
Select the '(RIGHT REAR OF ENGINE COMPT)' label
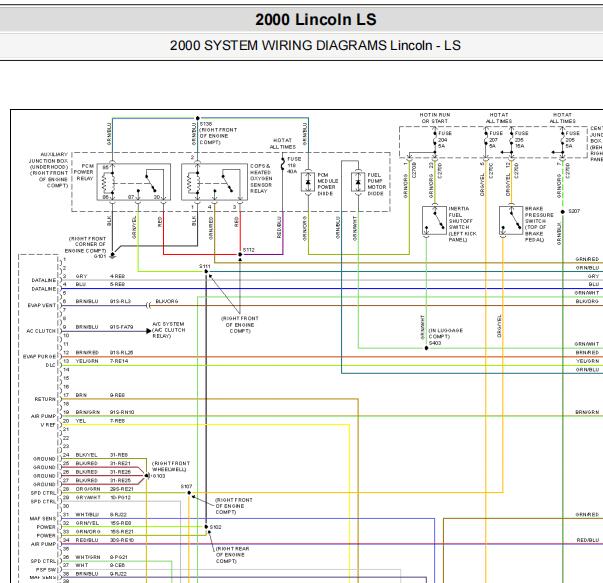point(232,555)
